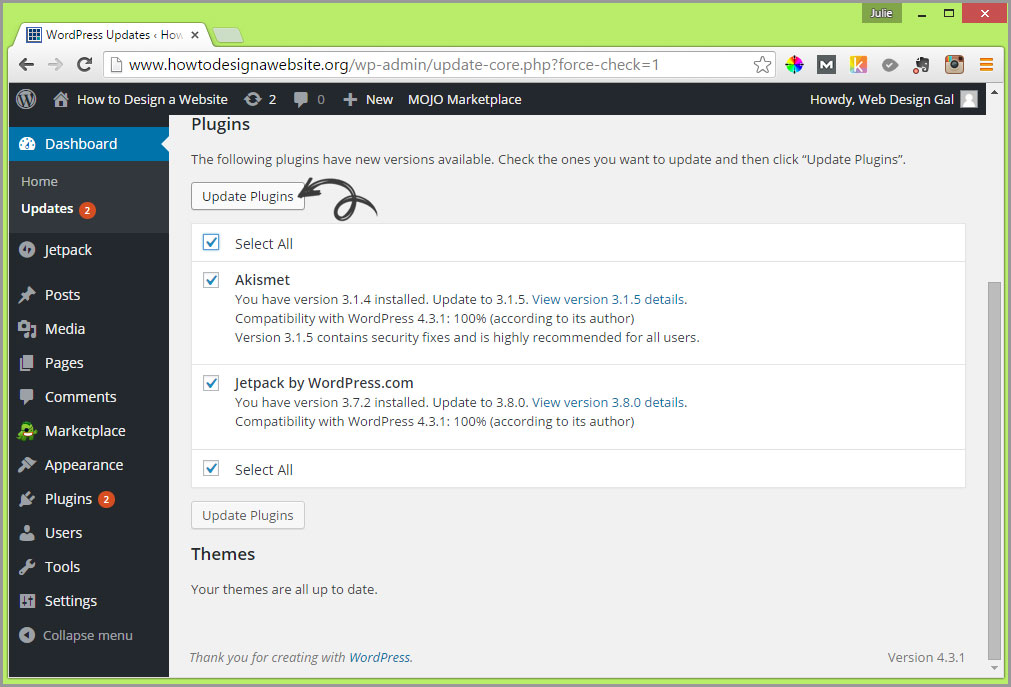This screenshot has width=1011, height=687.
Task: Click the bottom Update Plugins button
Action: coord(248,515)
